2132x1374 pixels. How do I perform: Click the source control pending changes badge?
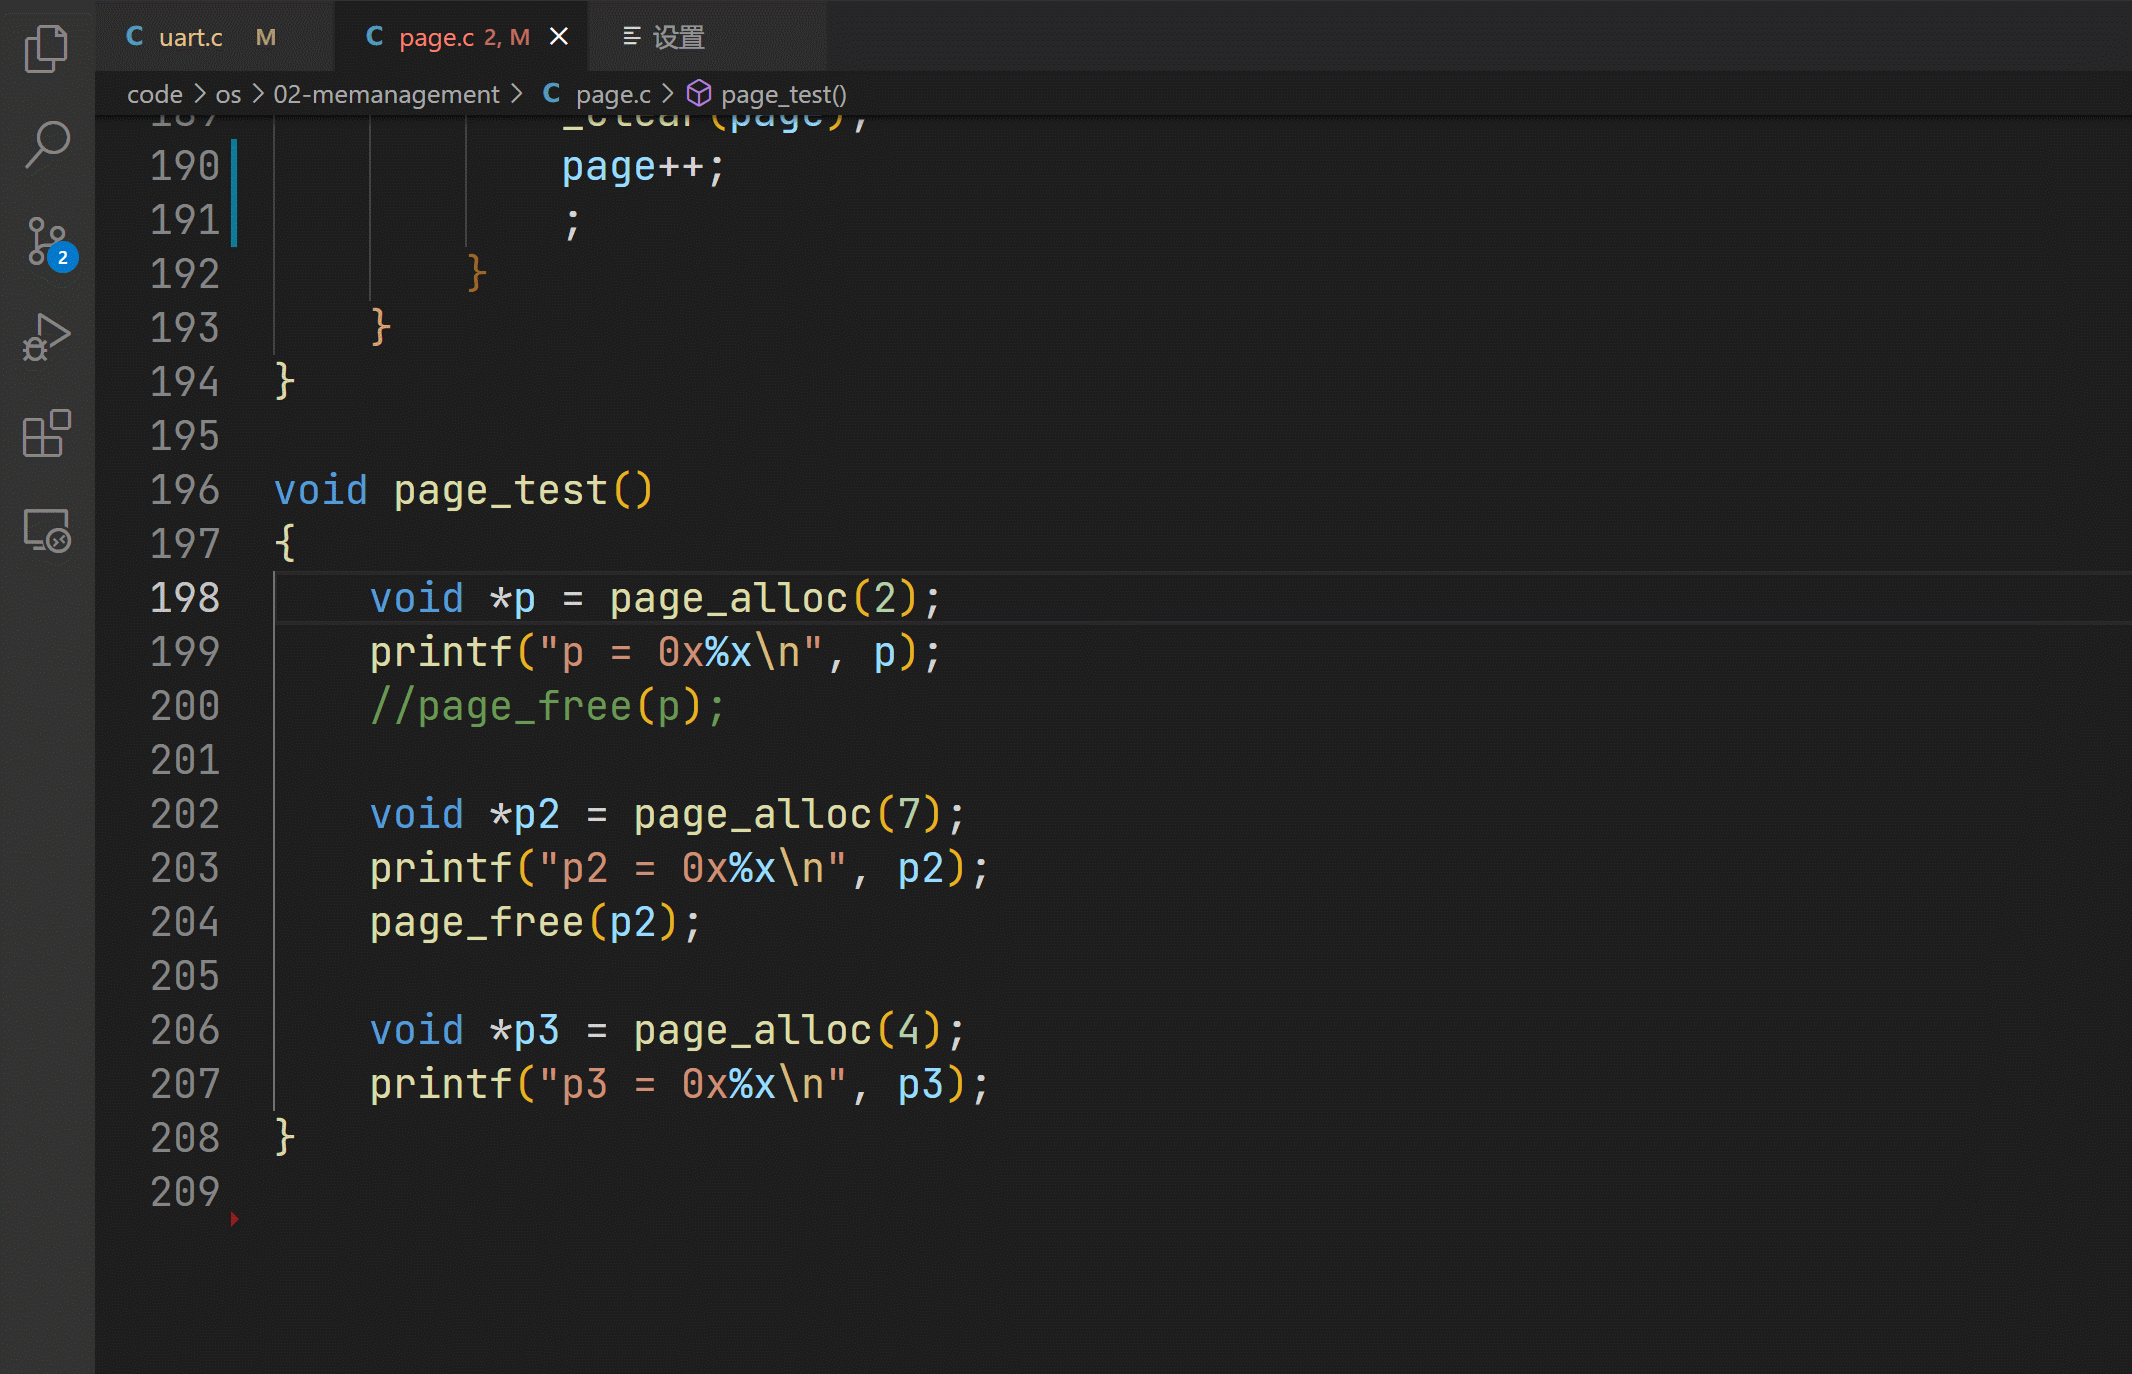(63, 258)
